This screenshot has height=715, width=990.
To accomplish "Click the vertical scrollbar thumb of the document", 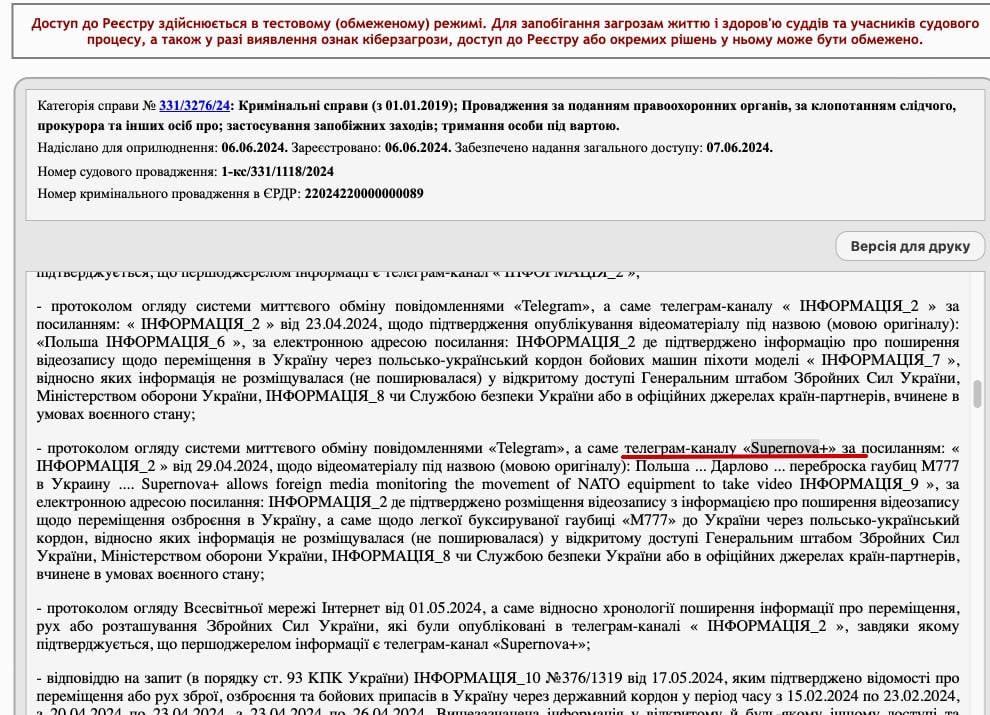I will pyautogui.click(x=978, y=394).
